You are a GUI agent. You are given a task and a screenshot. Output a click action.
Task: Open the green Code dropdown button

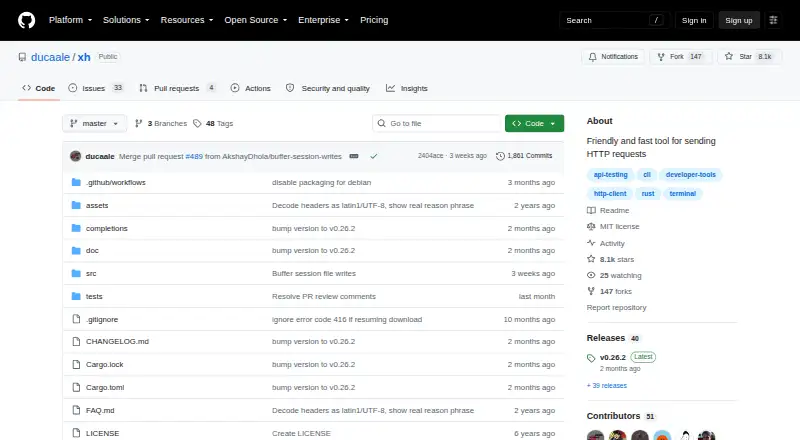click(x=534, y=124)
